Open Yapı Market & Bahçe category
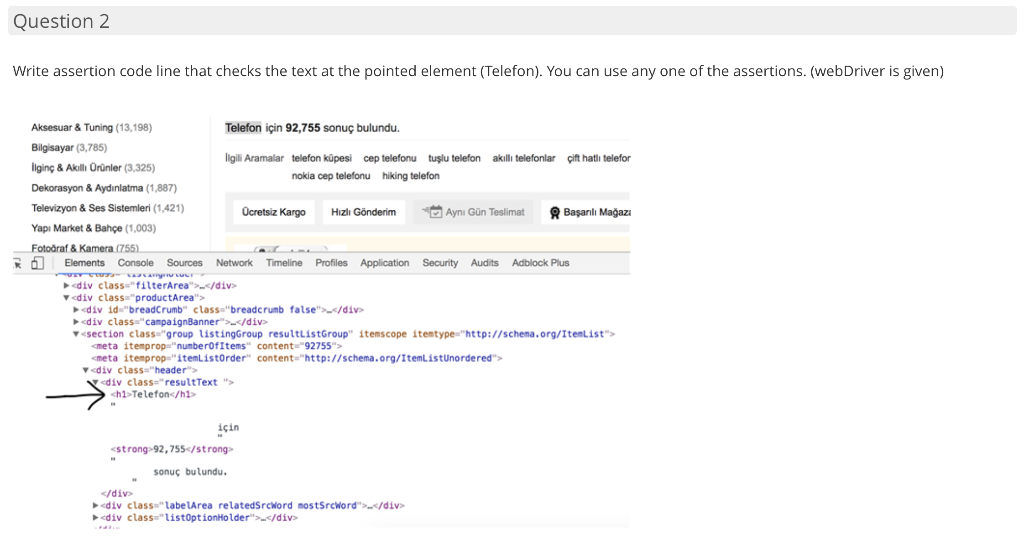The width and height of the screenshot is (1024, 560). tap(93, 228)
